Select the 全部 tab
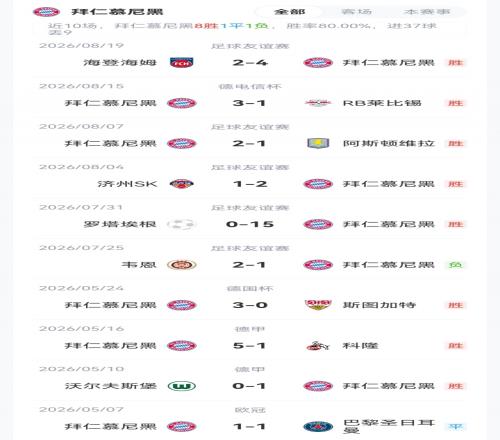500x440 pixels. pos(289,12)
